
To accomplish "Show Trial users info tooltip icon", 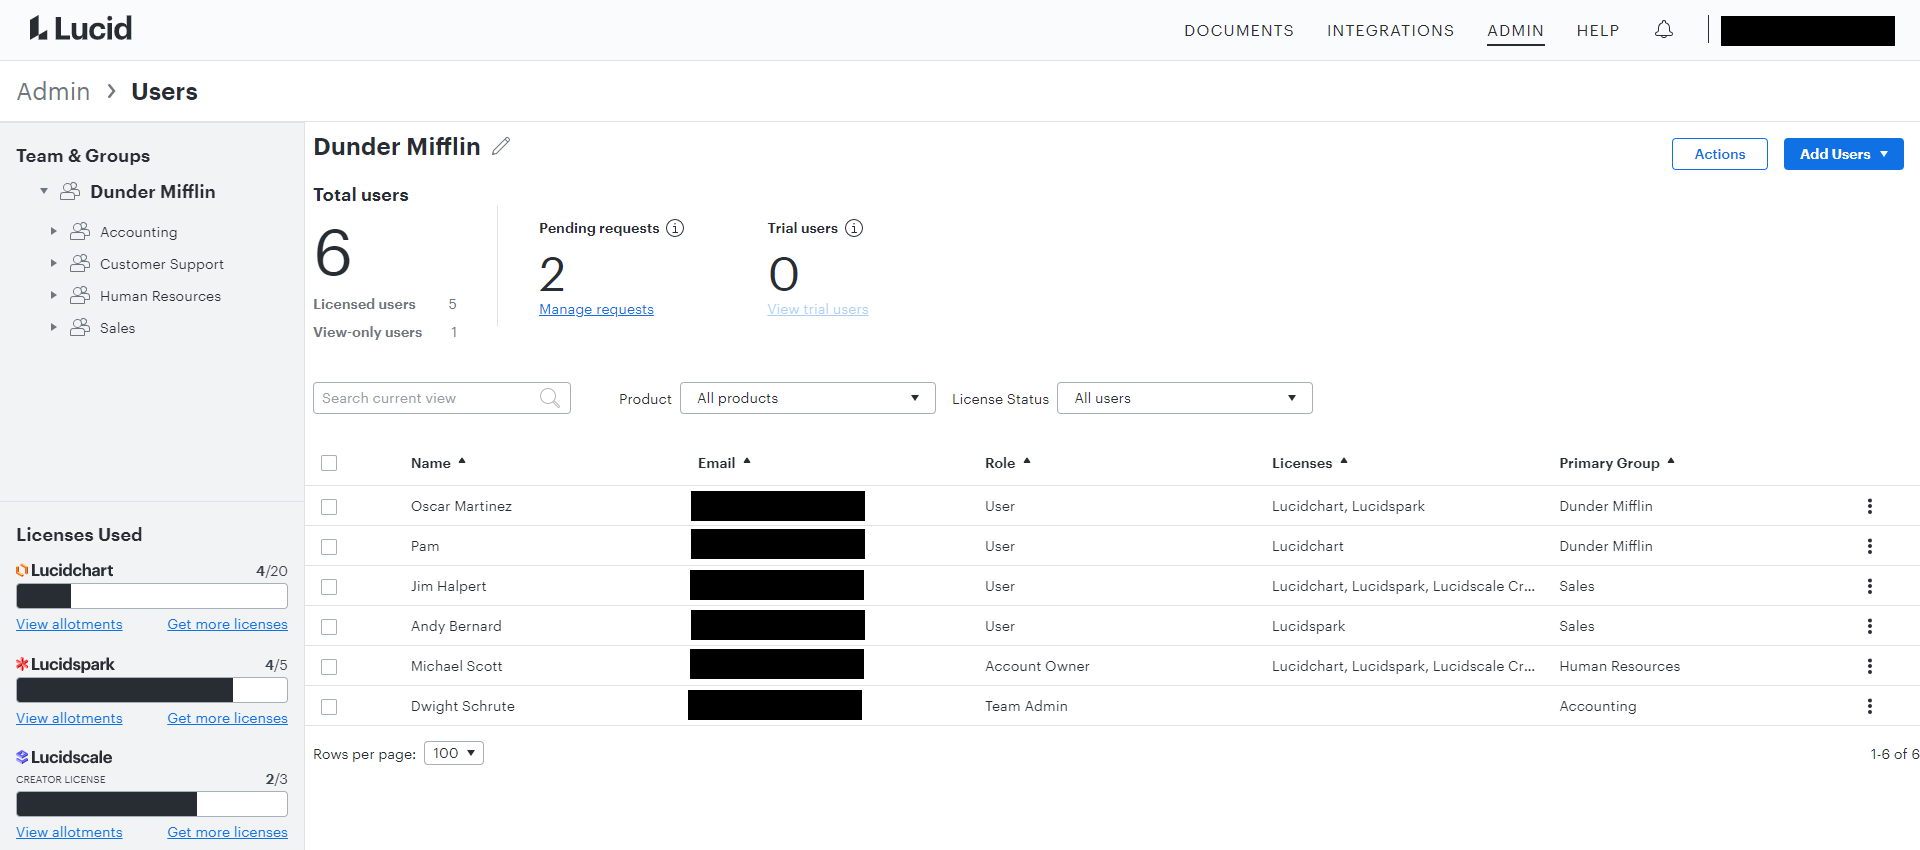I will (854, 228).
